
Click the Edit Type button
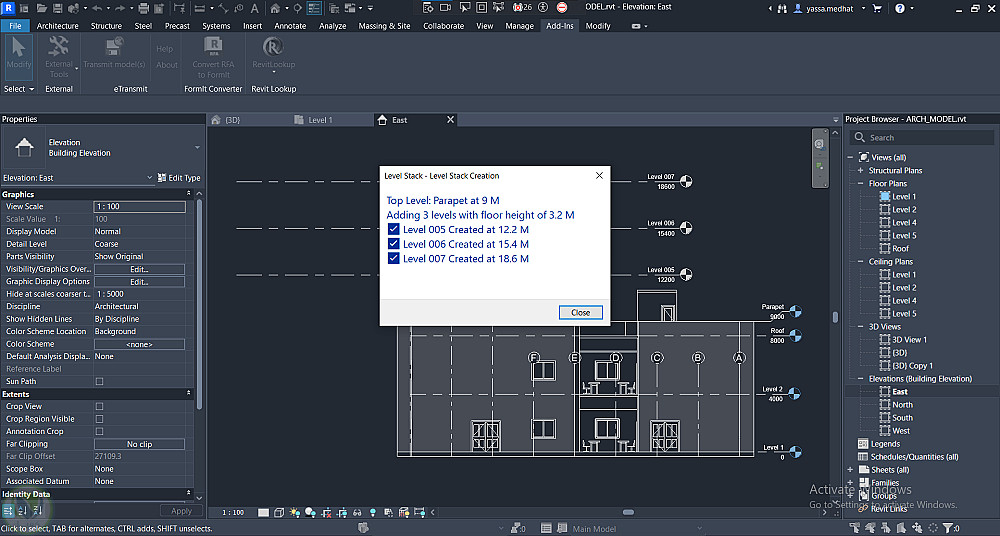coord(179,178)
